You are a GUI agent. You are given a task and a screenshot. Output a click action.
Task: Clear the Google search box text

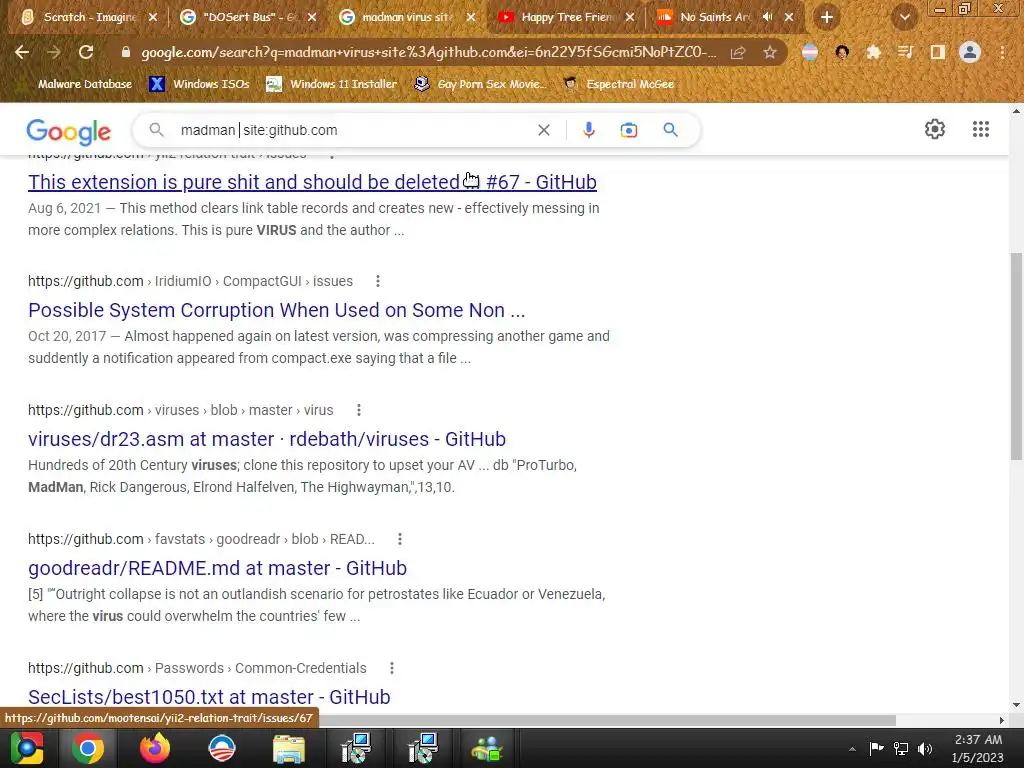pos(543,130)
